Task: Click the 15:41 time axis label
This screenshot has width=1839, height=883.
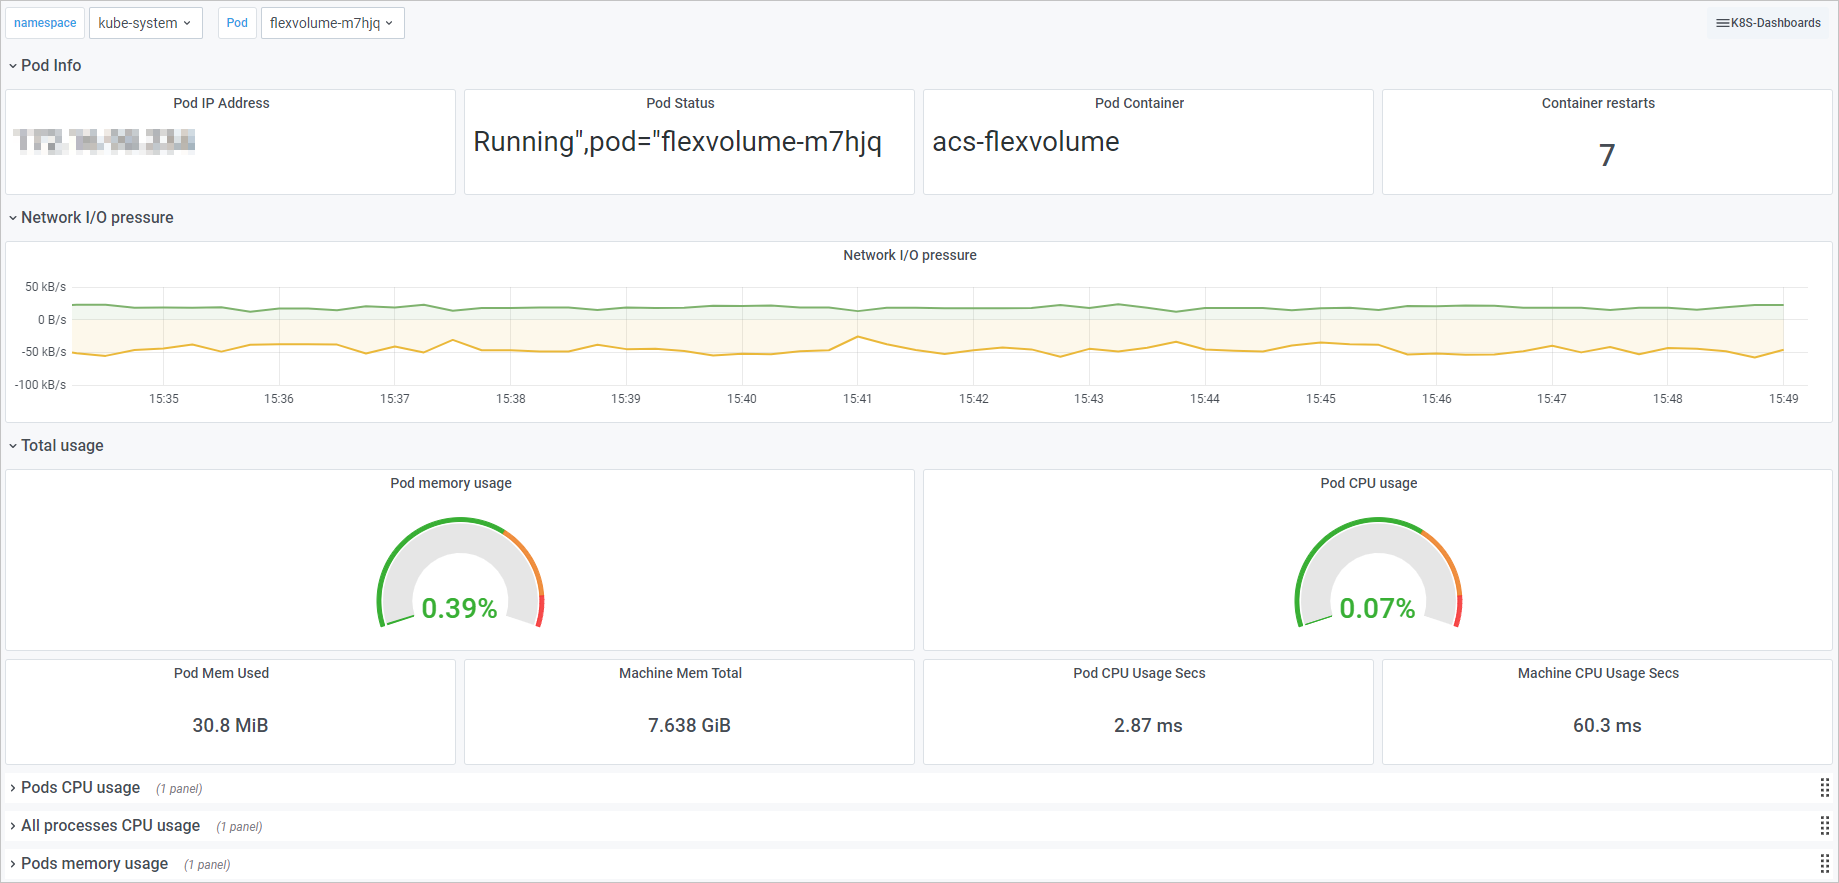Action: point(857,399)
